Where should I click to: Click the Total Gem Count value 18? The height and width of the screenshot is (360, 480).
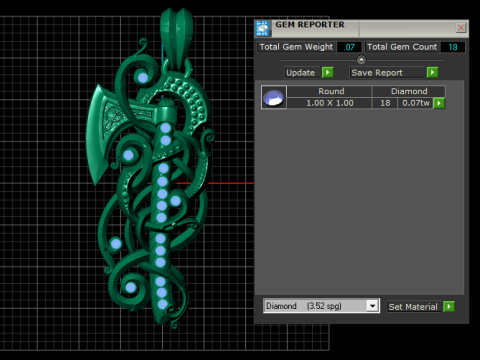click(453, 47)
